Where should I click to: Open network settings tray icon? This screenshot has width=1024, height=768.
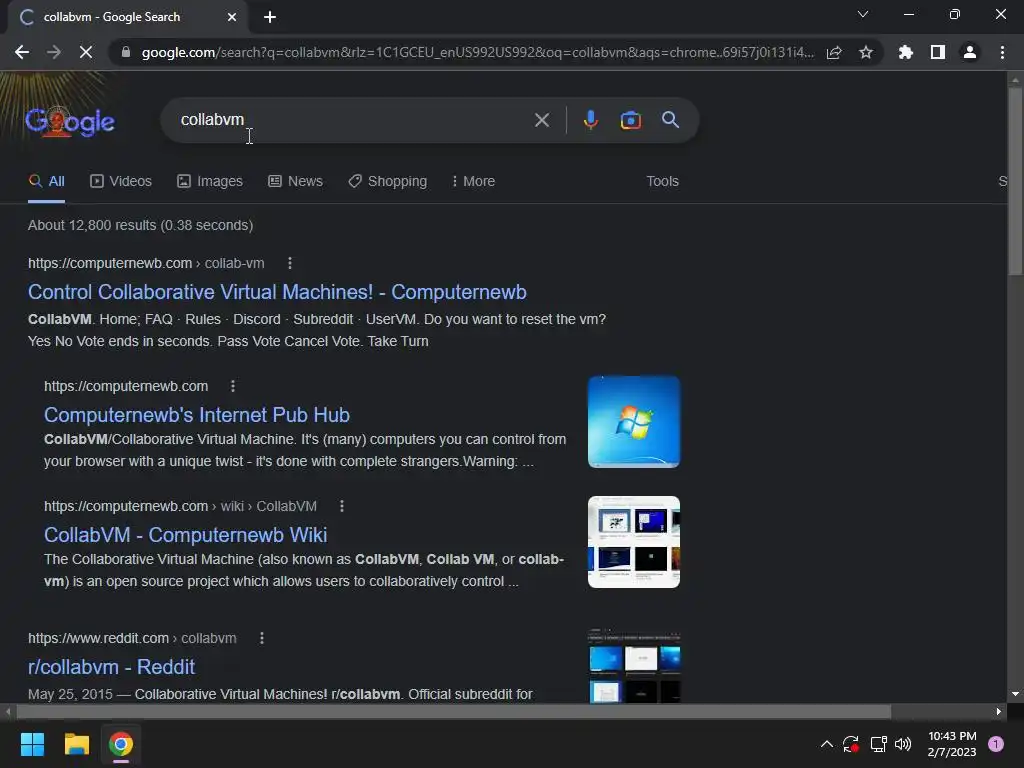(x=878, y=744)
